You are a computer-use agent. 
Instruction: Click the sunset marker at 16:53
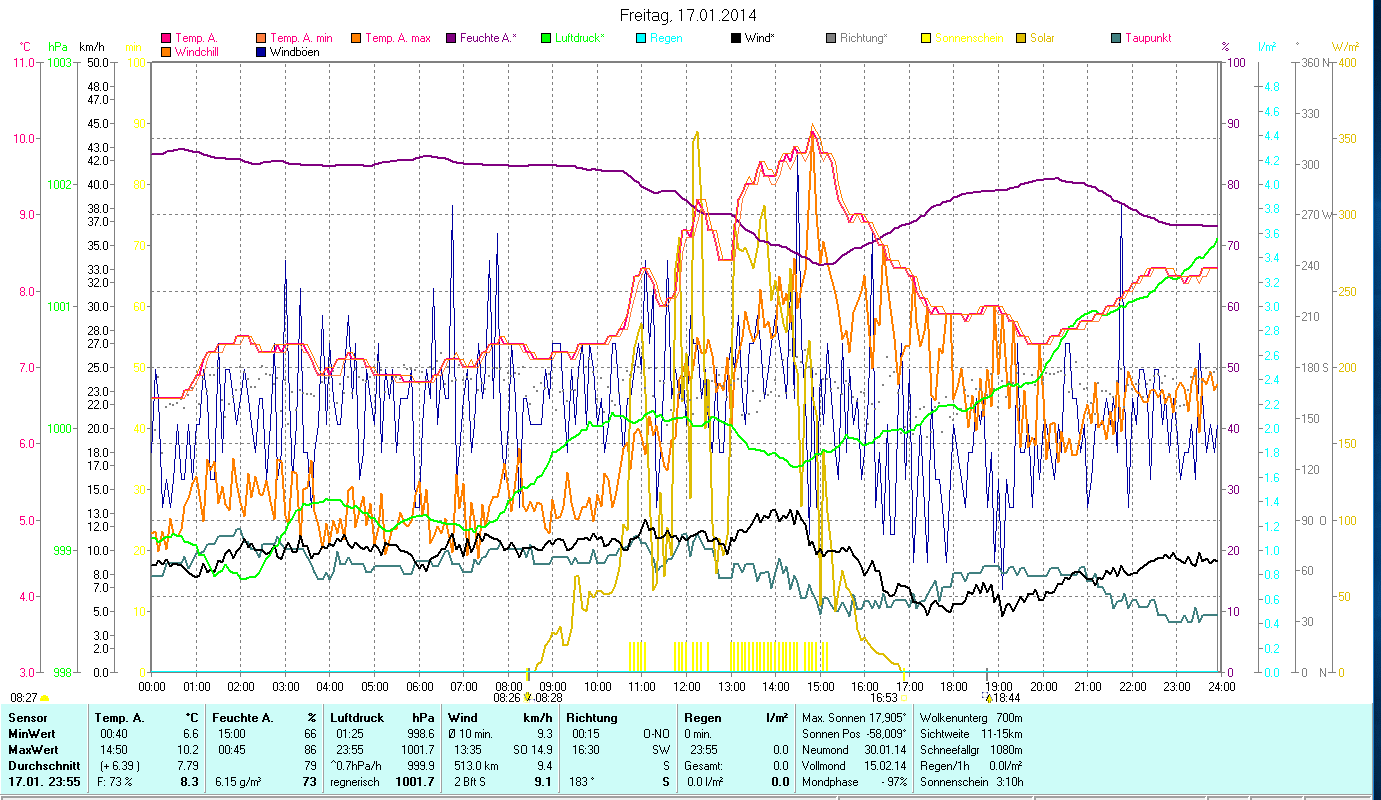point(904,698)
